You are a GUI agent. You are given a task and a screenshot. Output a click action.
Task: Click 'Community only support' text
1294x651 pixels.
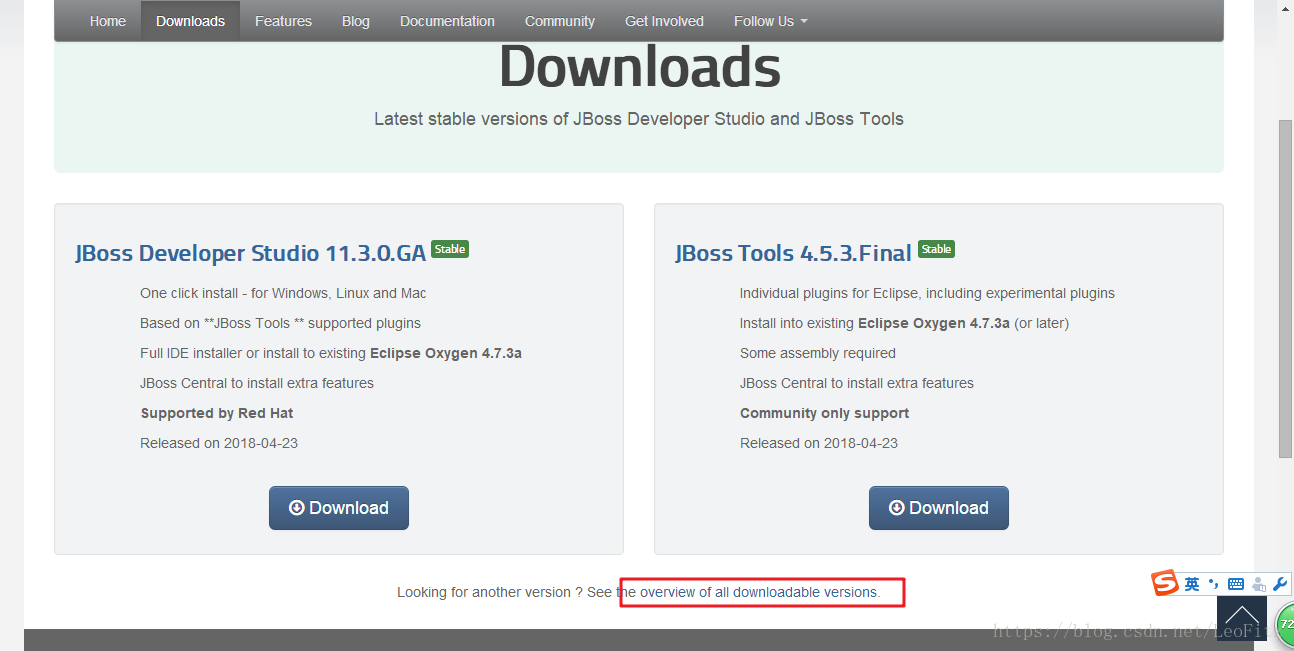tap(824, 413)
